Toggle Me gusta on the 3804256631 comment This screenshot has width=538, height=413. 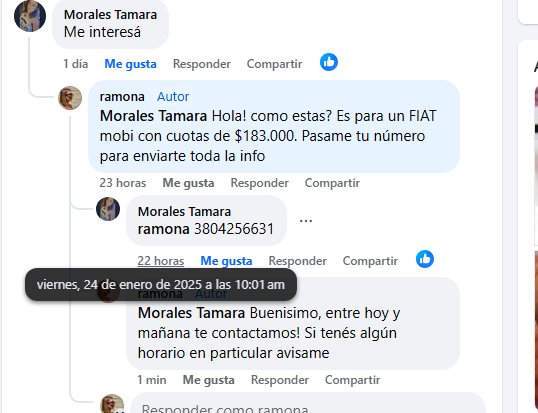(226, 261)
